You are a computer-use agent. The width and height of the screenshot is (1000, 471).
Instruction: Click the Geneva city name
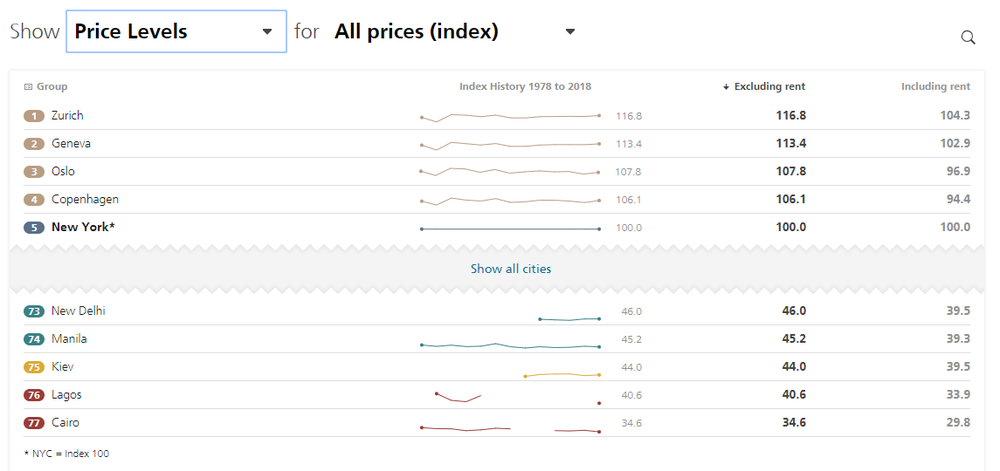(x=71, y=144)
